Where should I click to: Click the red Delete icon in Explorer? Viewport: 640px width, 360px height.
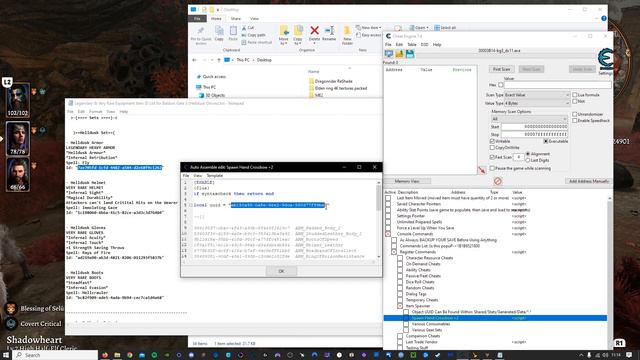pyautogui.click(x=314, y=33)
